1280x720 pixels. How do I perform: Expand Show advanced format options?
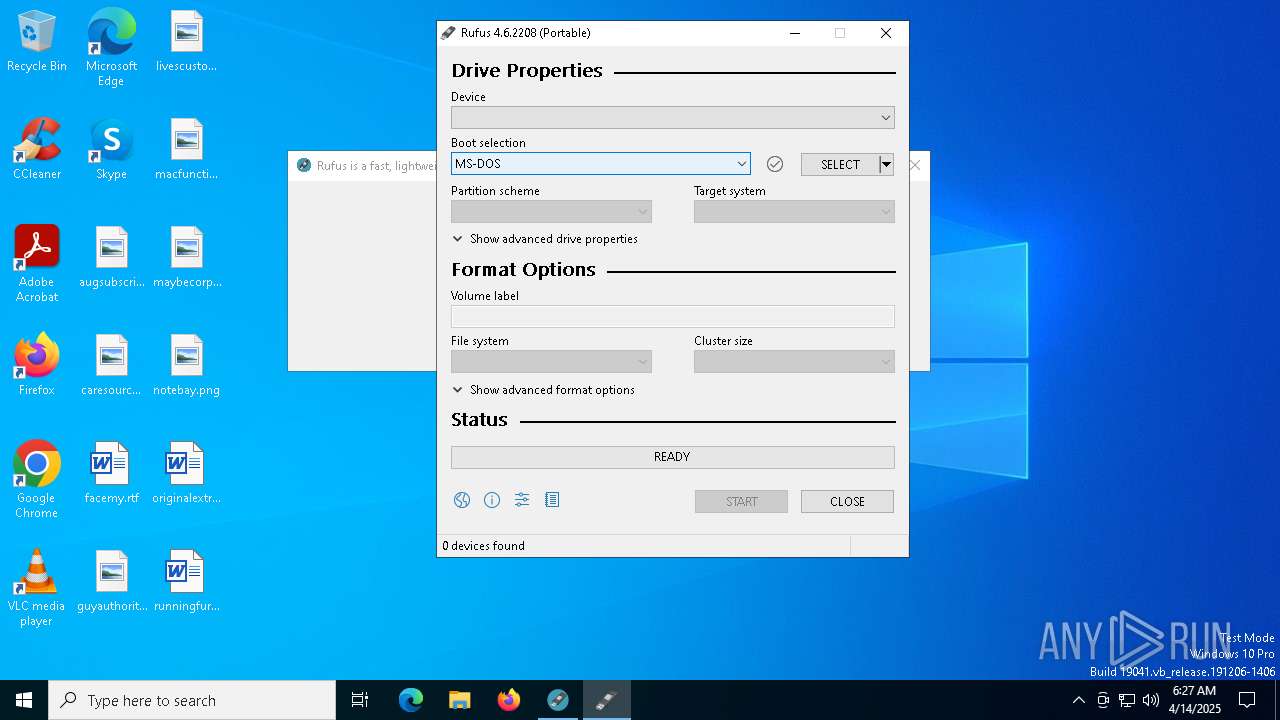click(544, 390)
